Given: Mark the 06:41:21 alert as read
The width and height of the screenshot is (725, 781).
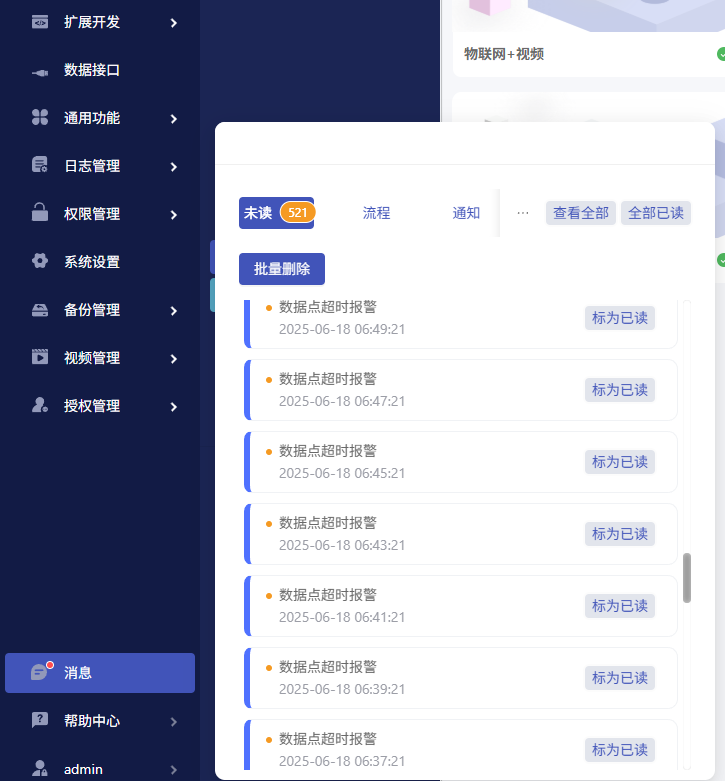Looking at the screenshot, I should pyautogui.click(x=619, y=606).
